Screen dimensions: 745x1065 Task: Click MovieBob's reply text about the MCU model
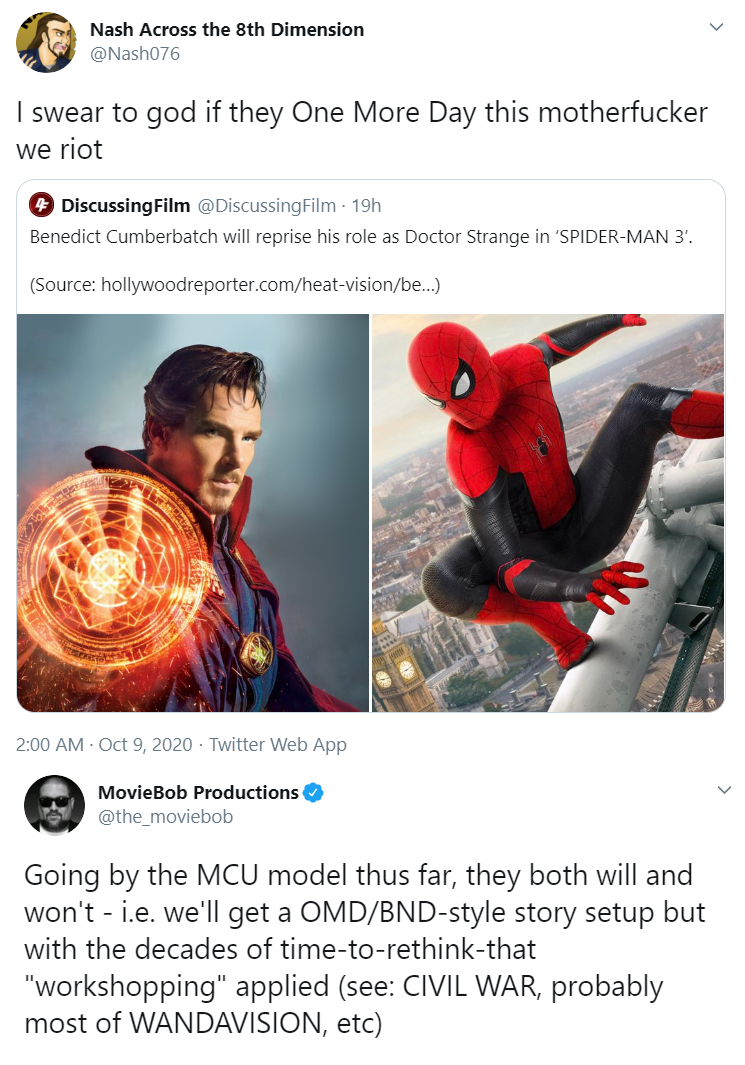(x=365, y=949)
